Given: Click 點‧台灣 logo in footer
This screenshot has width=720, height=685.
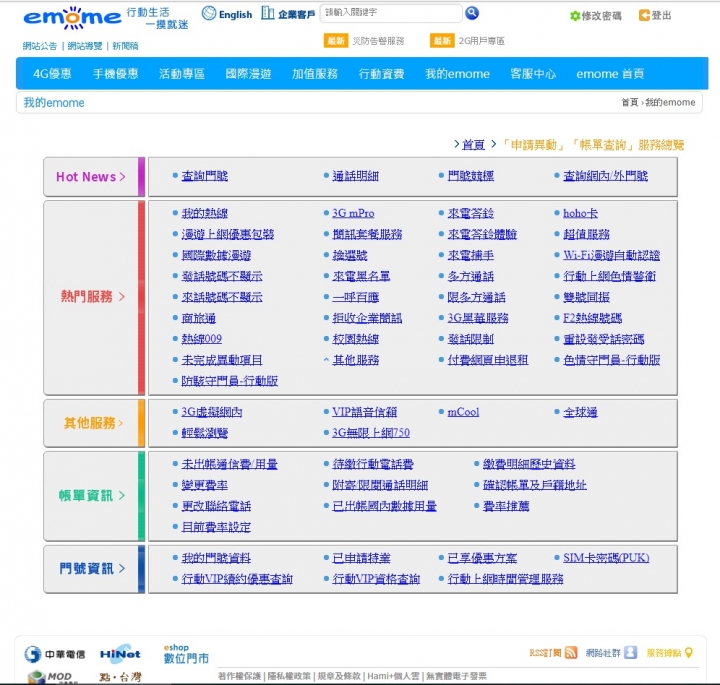Looking at the screenshot, I should point(120,677).
